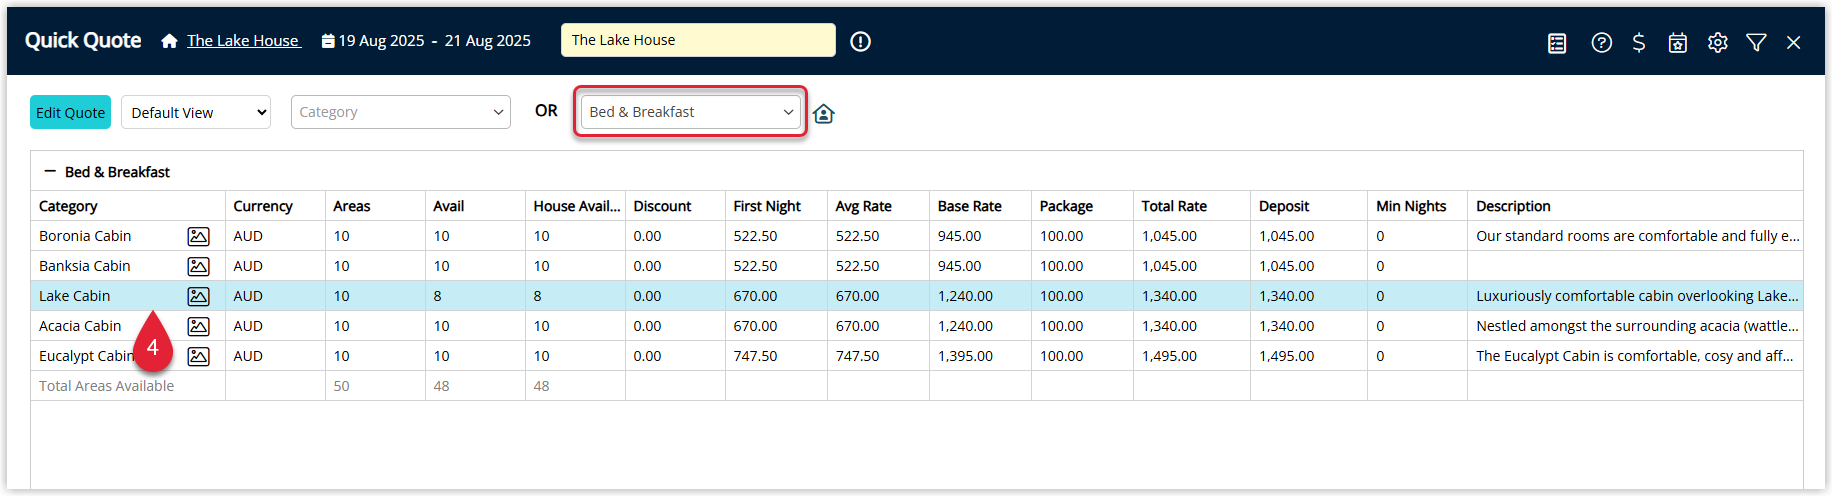Open image icon for Boronia Cabin
Viewport: 1833px width, 497px height.
click(x=199, y=236)
